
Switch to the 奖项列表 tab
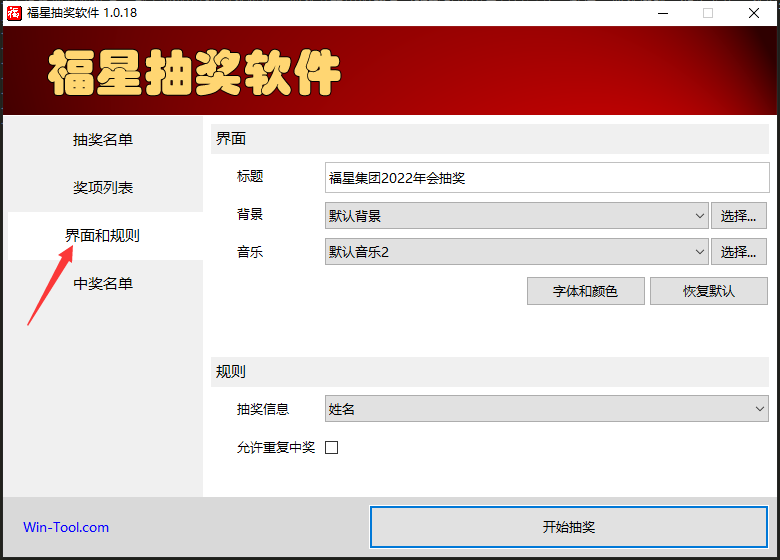point(103,188)
